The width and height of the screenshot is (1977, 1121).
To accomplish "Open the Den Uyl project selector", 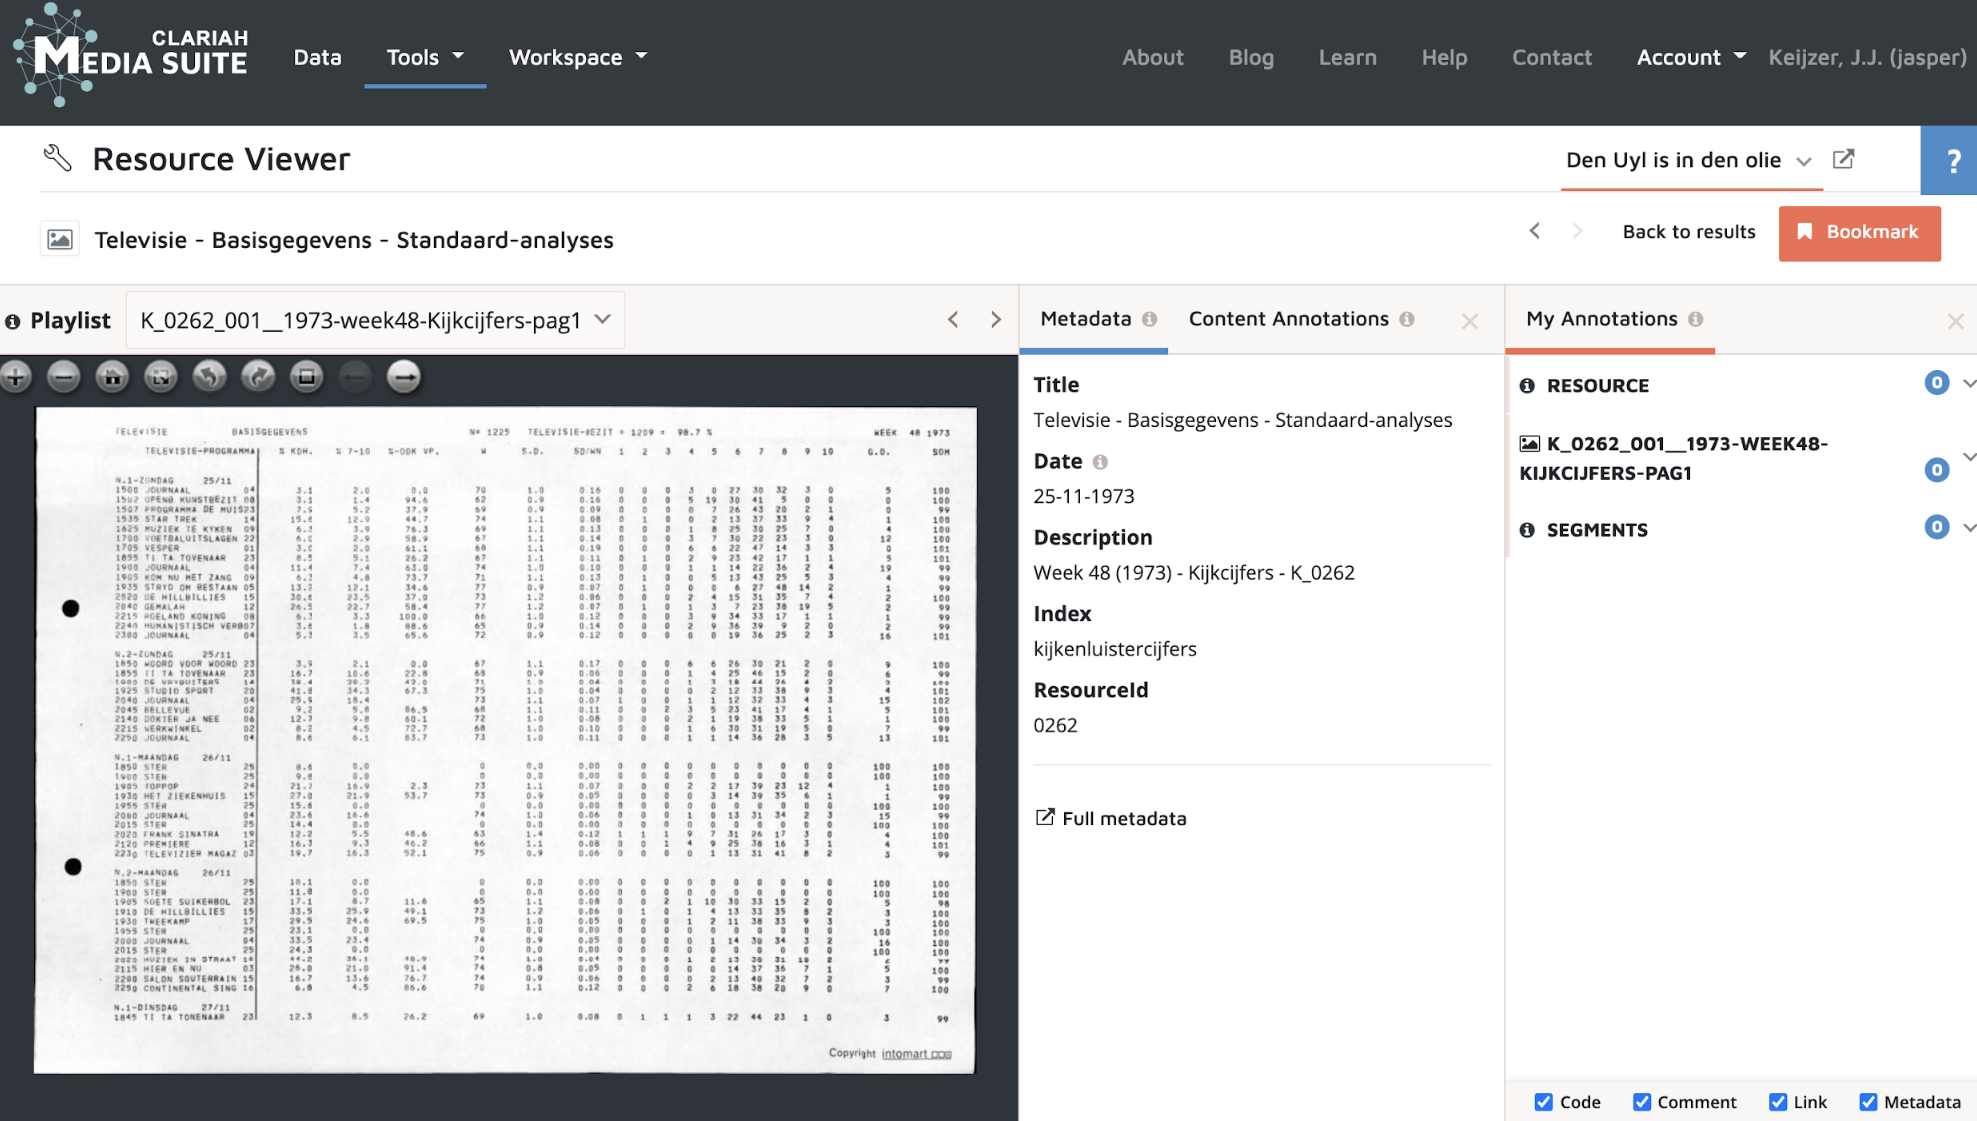I will (1688, 160).
